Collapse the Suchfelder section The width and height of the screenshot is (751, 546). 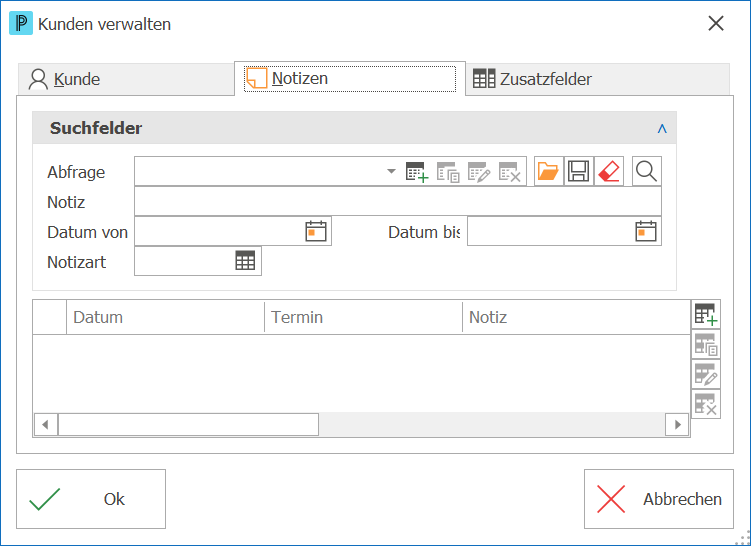pos(662,128)
